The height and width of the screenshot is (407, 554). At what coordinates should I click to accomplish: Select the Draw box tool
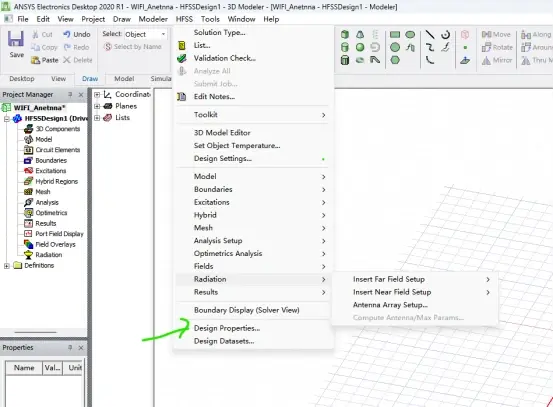(345, 34)
